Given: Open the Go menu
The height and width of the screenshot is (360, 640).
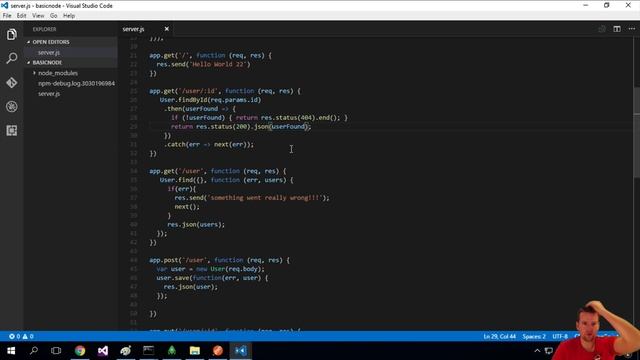Looking at the screenshot, I should 53,16.
